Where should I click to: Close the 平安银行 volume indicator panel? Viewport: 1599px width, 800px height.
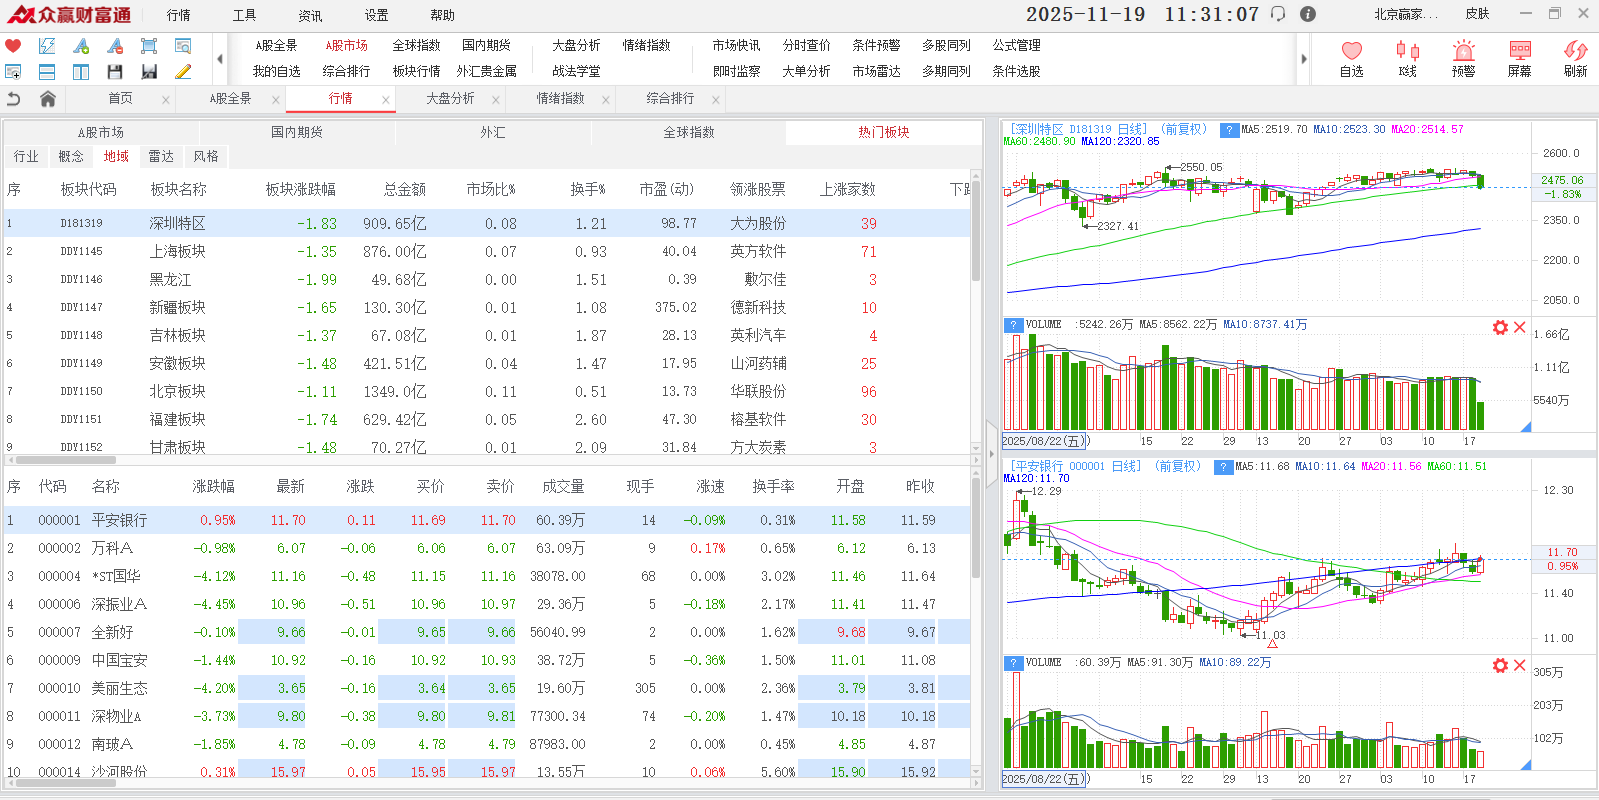click(1520, 665)
